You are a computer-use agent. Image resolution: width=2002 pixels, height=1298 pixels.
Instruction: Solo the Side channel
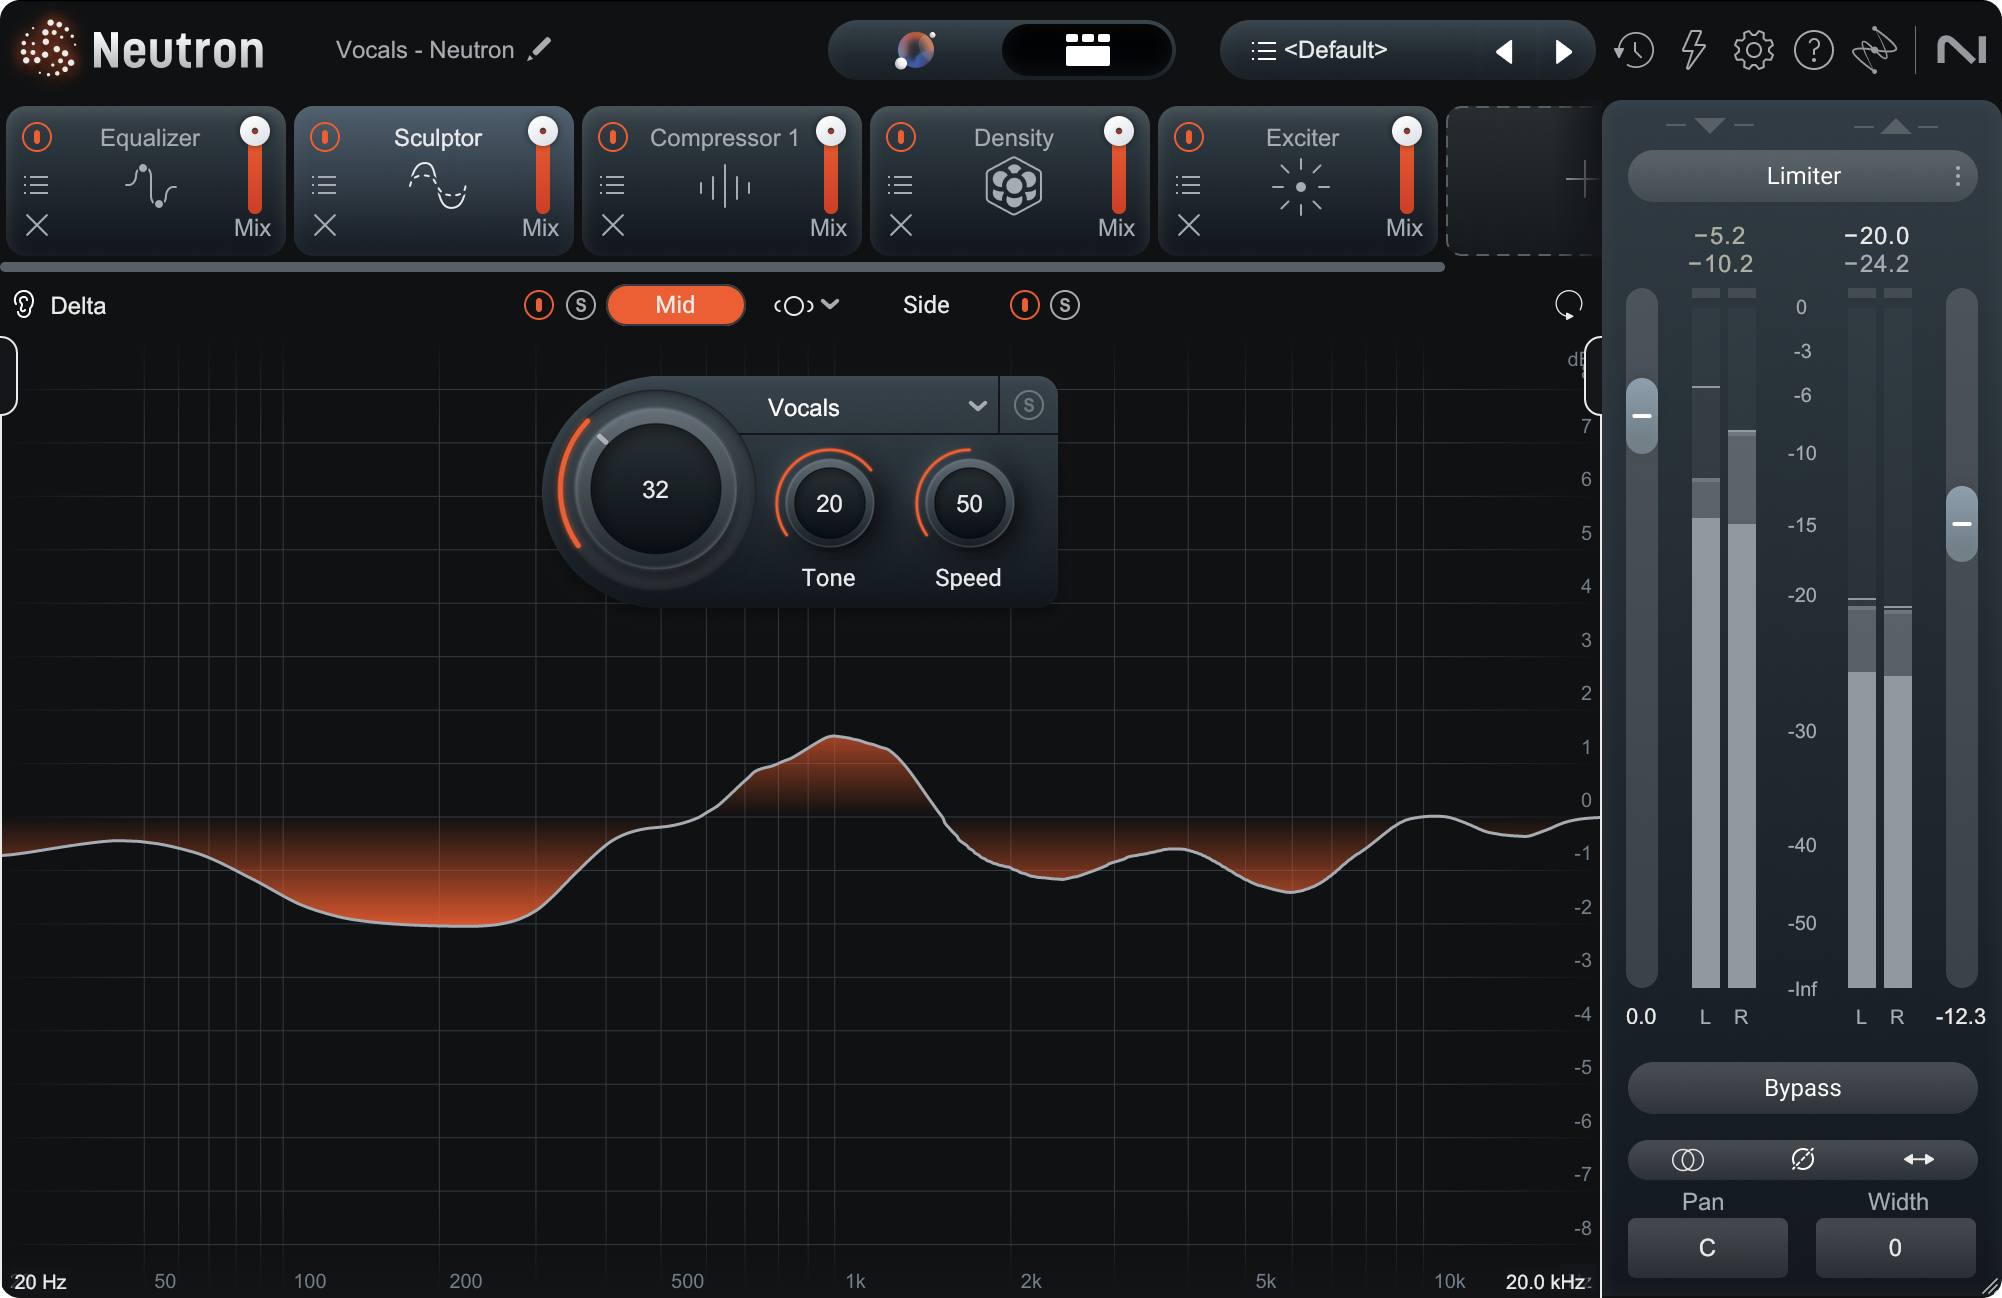tap(1065, 305)
